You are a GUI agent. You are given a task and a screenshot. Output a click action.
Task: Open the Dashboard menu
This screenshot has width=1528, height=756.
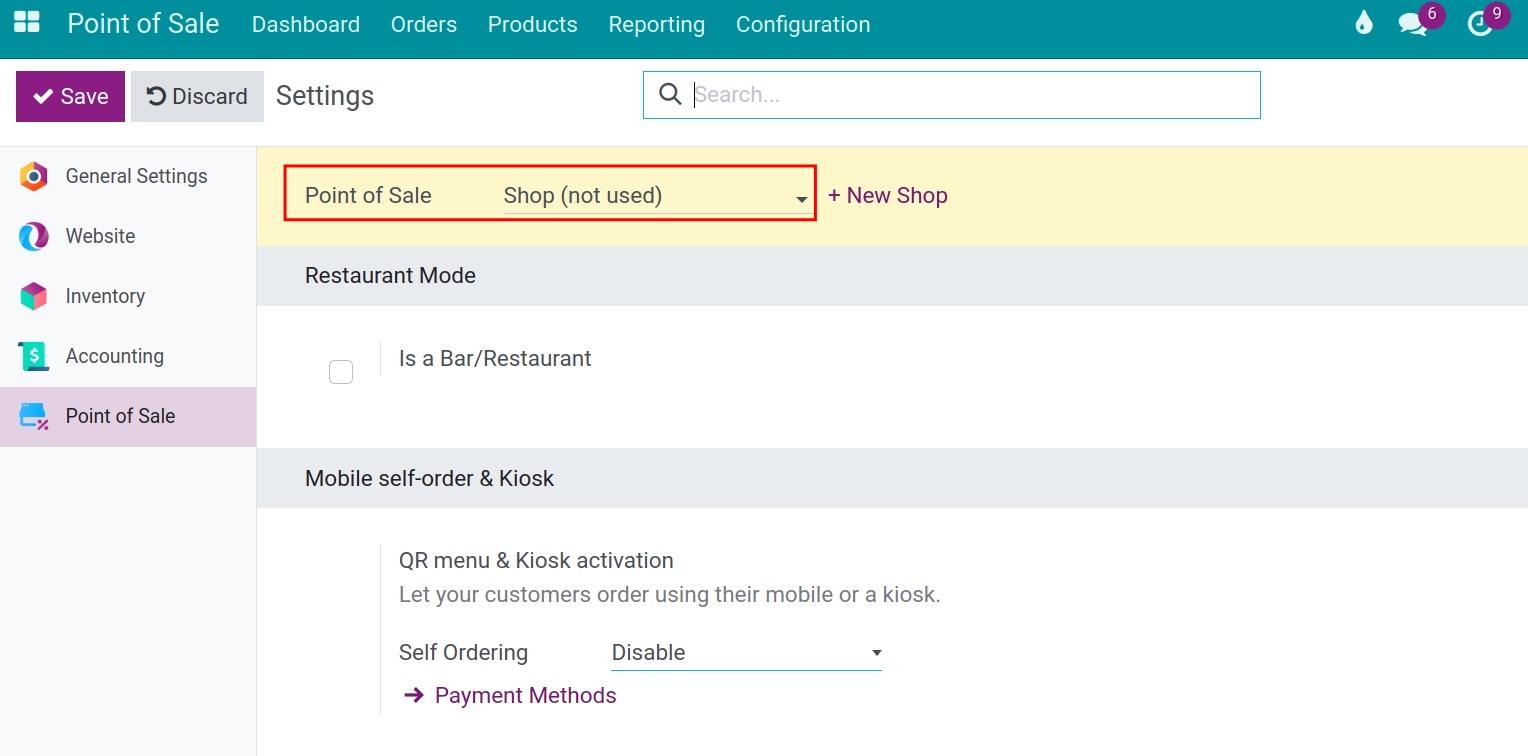tap(306, 24)
